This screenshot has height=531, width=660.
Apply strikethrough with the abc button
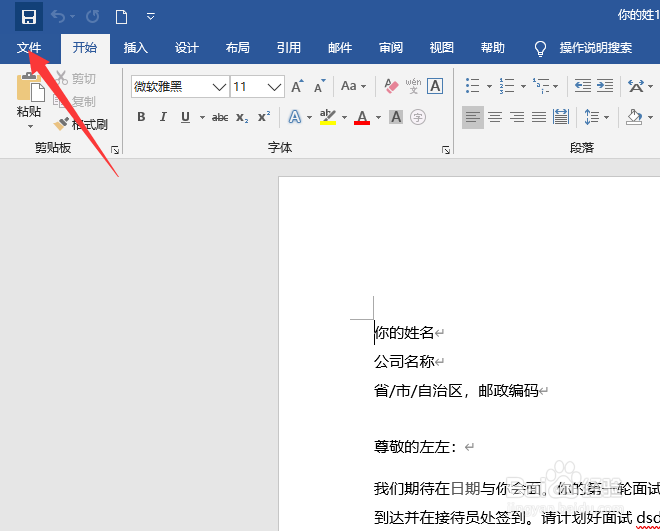pos(220,117)
